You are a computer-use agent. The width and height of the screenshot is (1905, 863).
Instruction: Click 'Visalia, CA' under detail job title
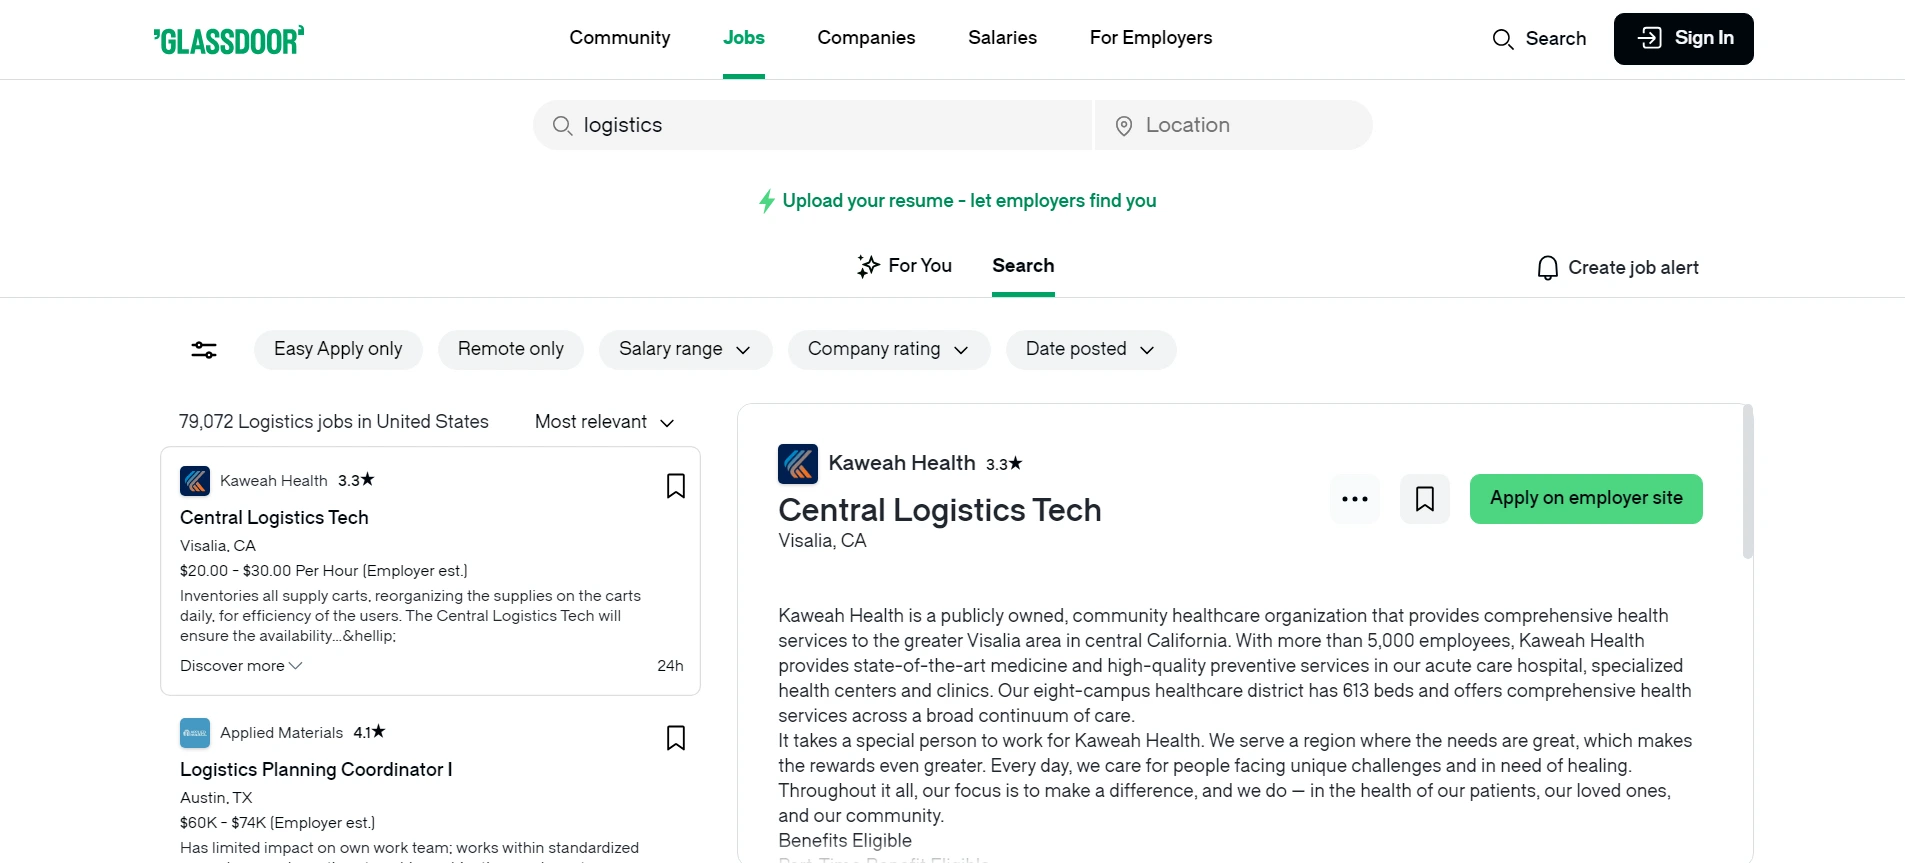coord(822,541)
